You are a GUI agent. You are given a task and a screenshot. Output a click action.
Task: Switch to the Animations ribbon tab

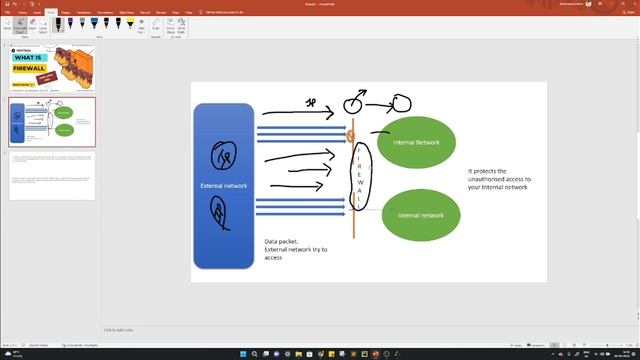click(x=105, y=13)
